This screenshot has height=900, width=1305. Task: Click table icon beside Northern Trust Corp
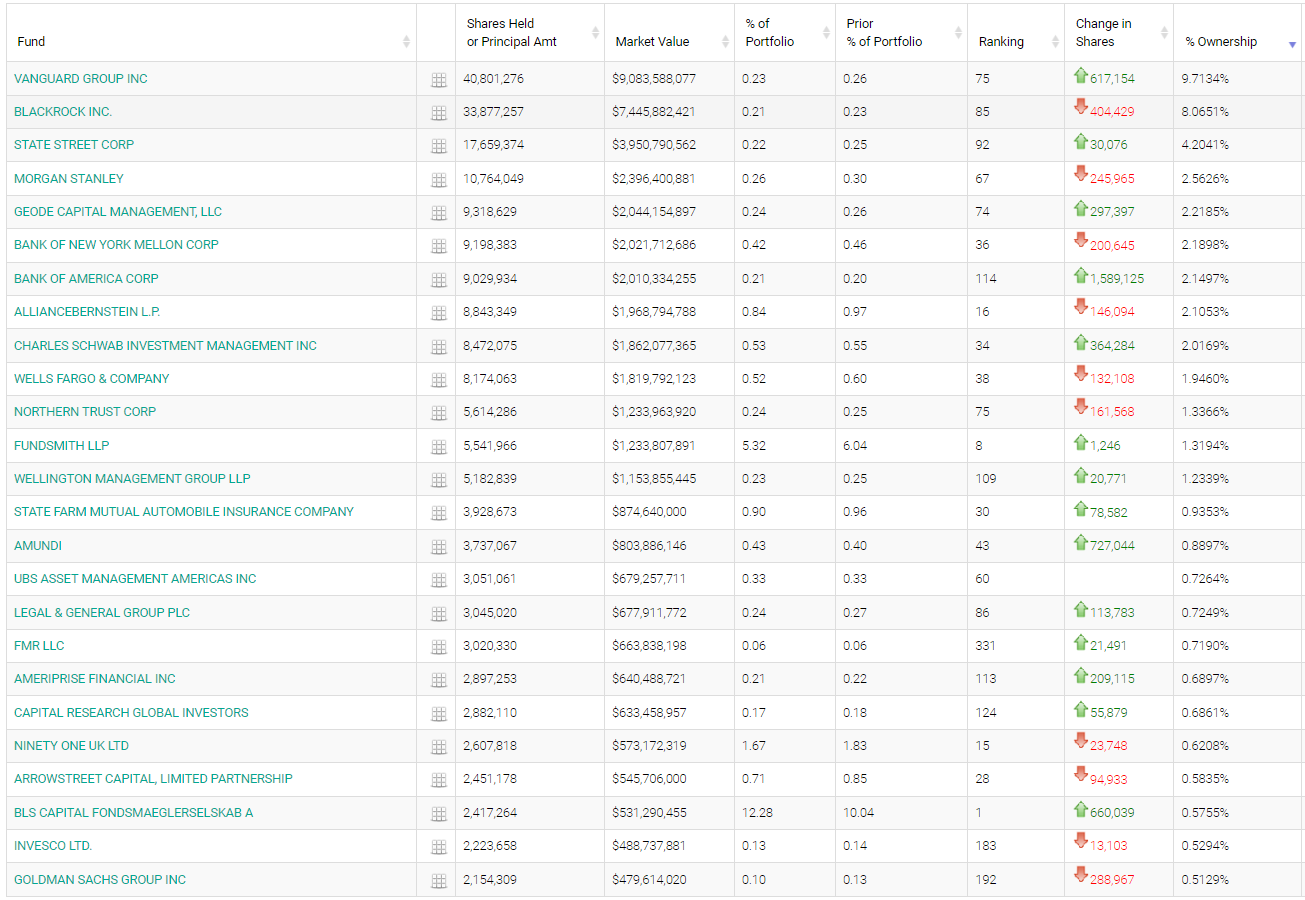(438, 413)
